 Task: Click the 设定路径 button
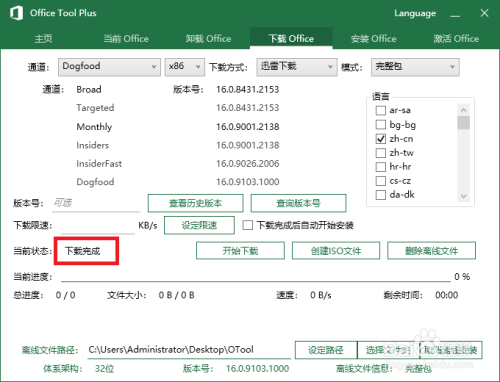(x=326, y=350)
